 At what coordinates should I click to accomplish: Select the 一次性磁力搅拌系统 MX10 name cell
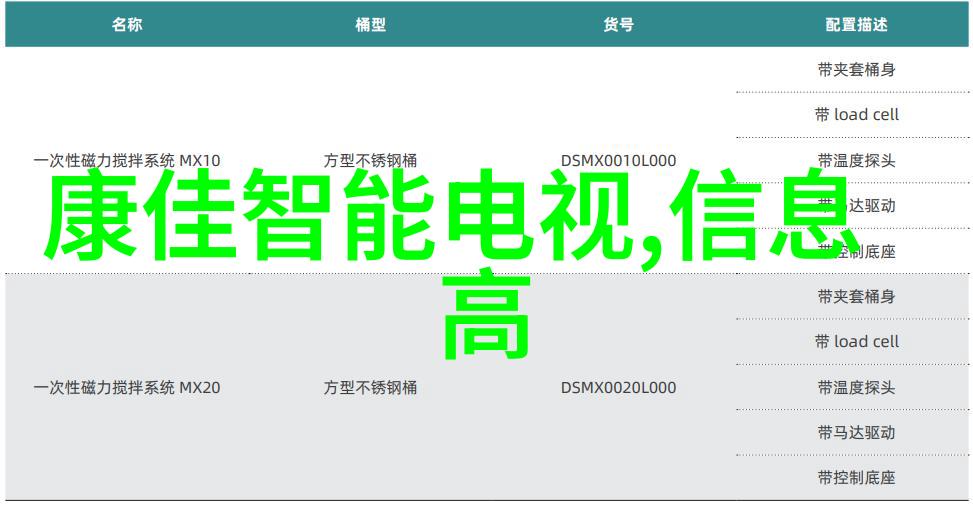[127, 161]
